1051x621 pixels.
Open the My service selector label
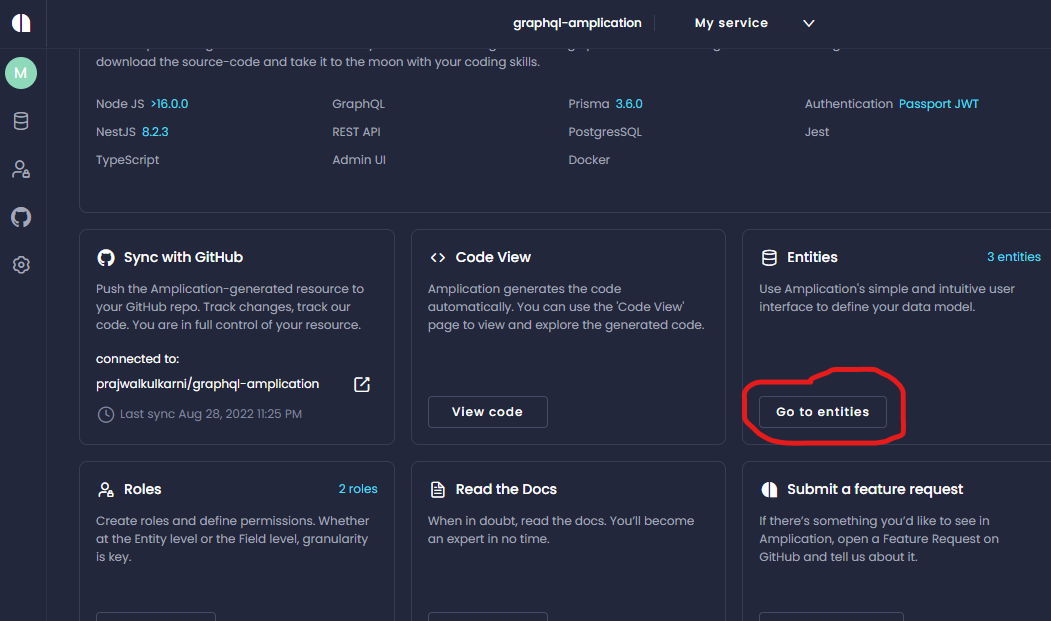731,23
